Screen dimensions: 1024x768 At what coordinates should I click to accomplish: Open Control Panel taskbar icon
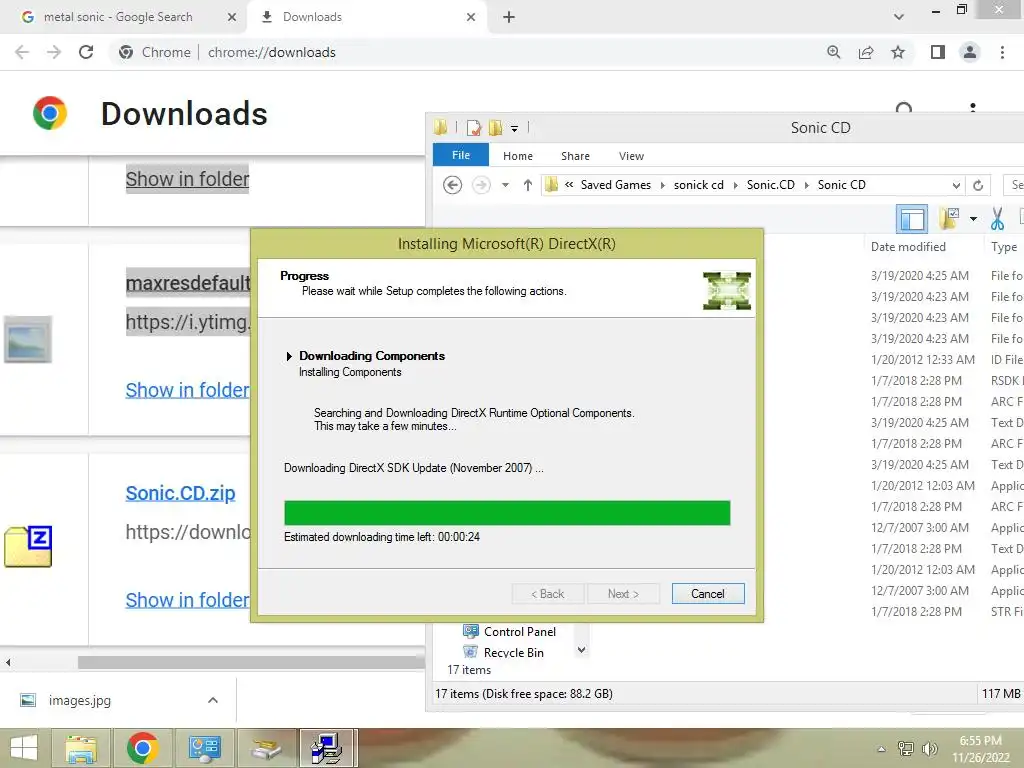(x=204, y=748)
